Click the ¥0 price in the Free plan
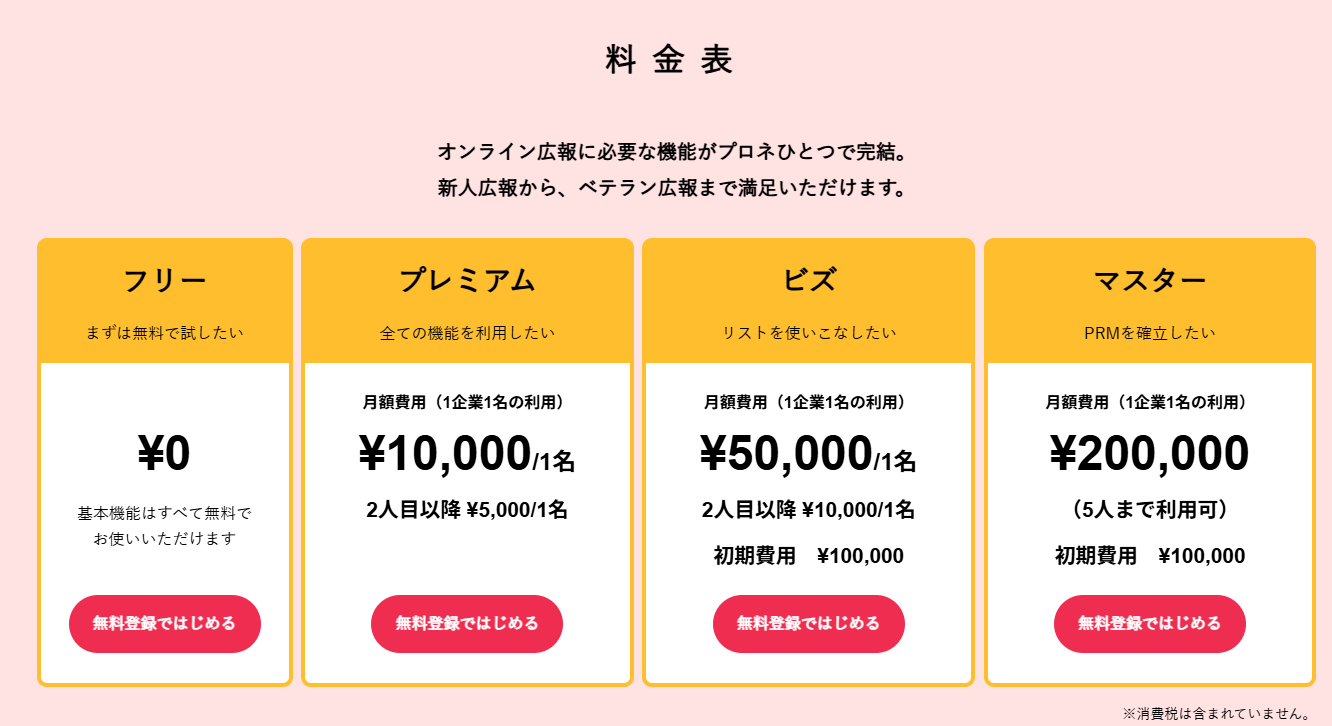 (165, 455)
